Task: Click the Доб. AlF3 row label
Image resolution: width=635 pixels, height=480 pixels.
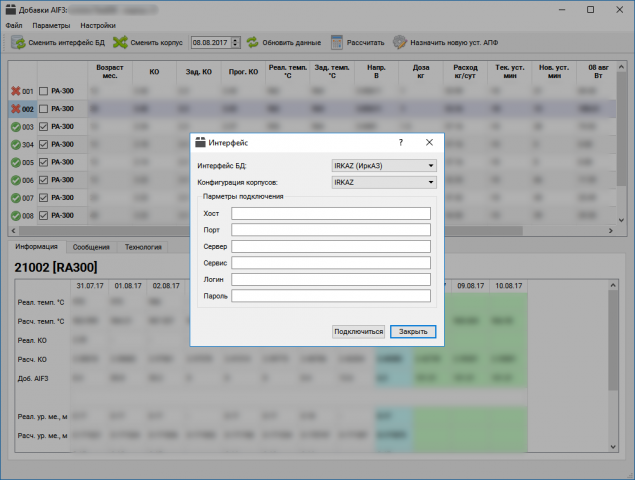Action: click(x=33, y=379)
